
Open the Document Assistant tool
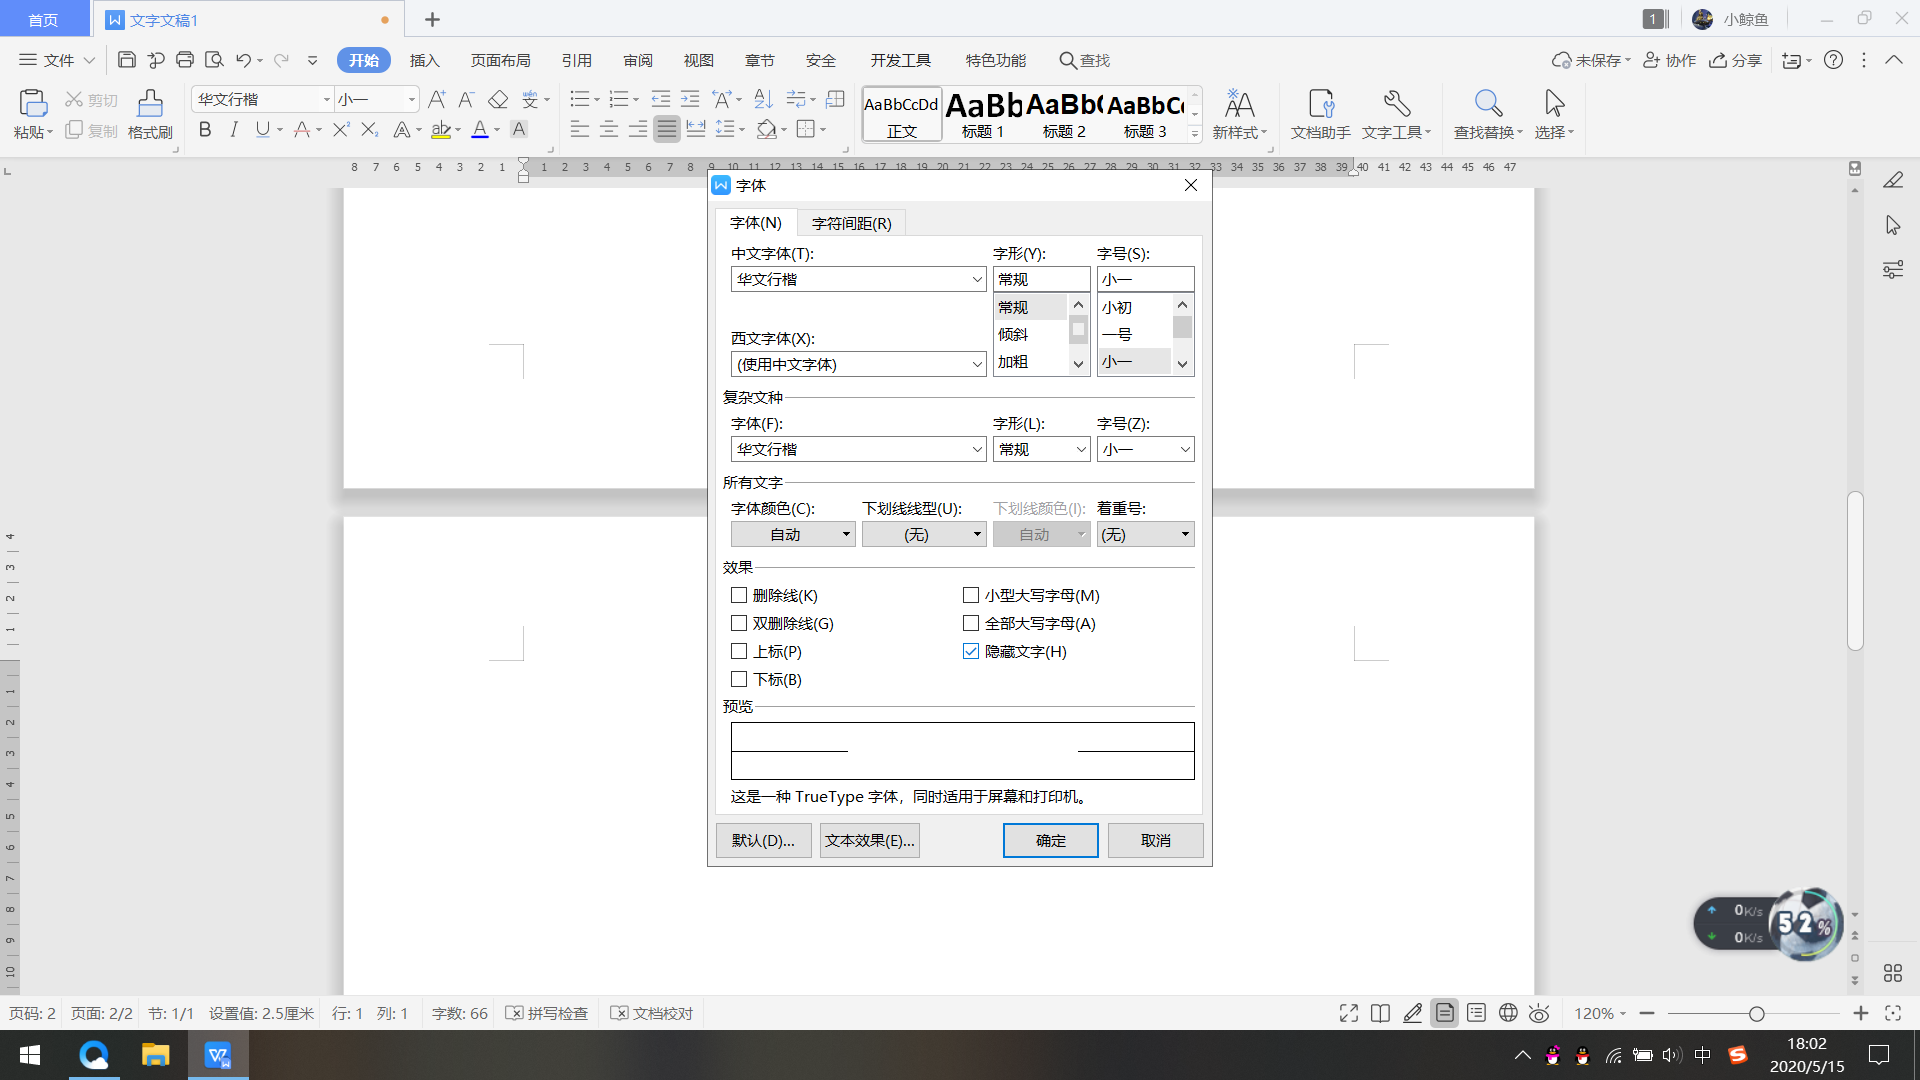(x=1320, y=104)
